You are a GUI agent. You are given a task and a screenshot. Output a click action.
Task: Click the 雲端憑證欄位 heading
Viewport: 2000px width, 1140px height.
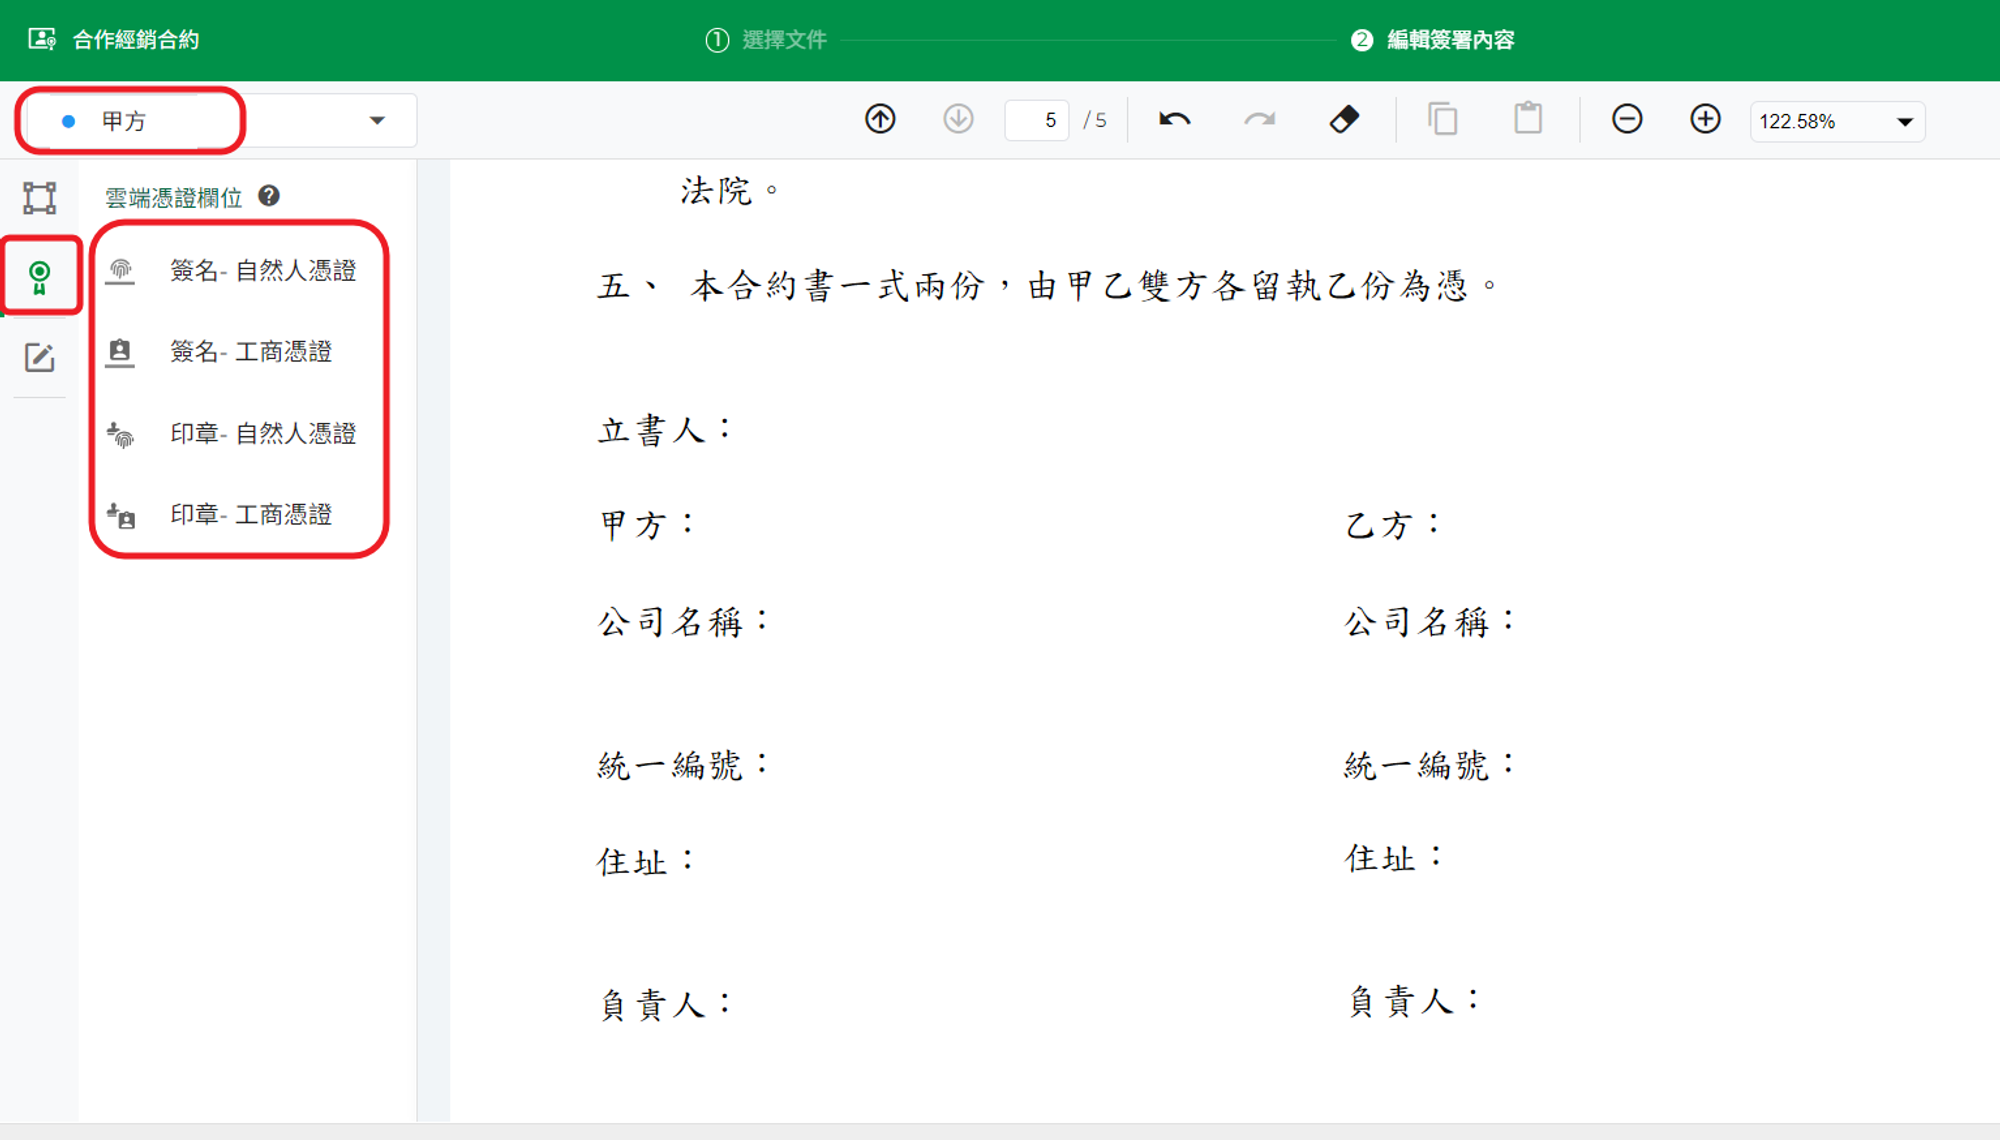pyautogui.click(x=174, y=198)
